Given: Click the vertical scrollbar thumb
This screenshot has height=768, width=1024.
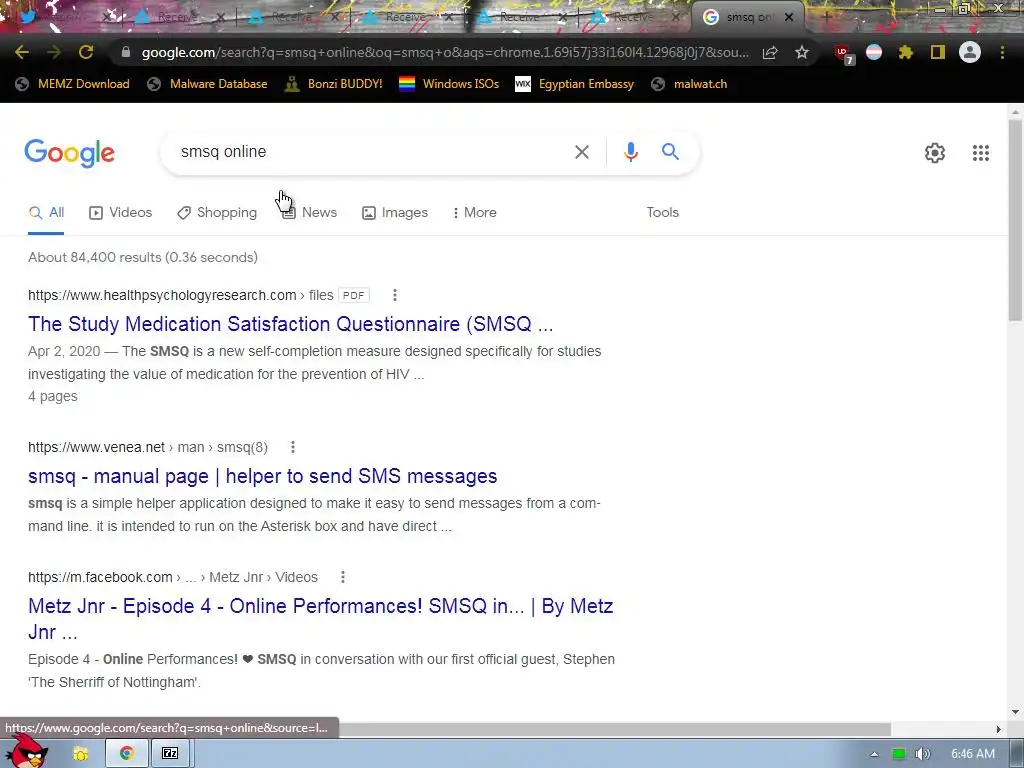Looking at the screenshot, I should click(1015, 220).
